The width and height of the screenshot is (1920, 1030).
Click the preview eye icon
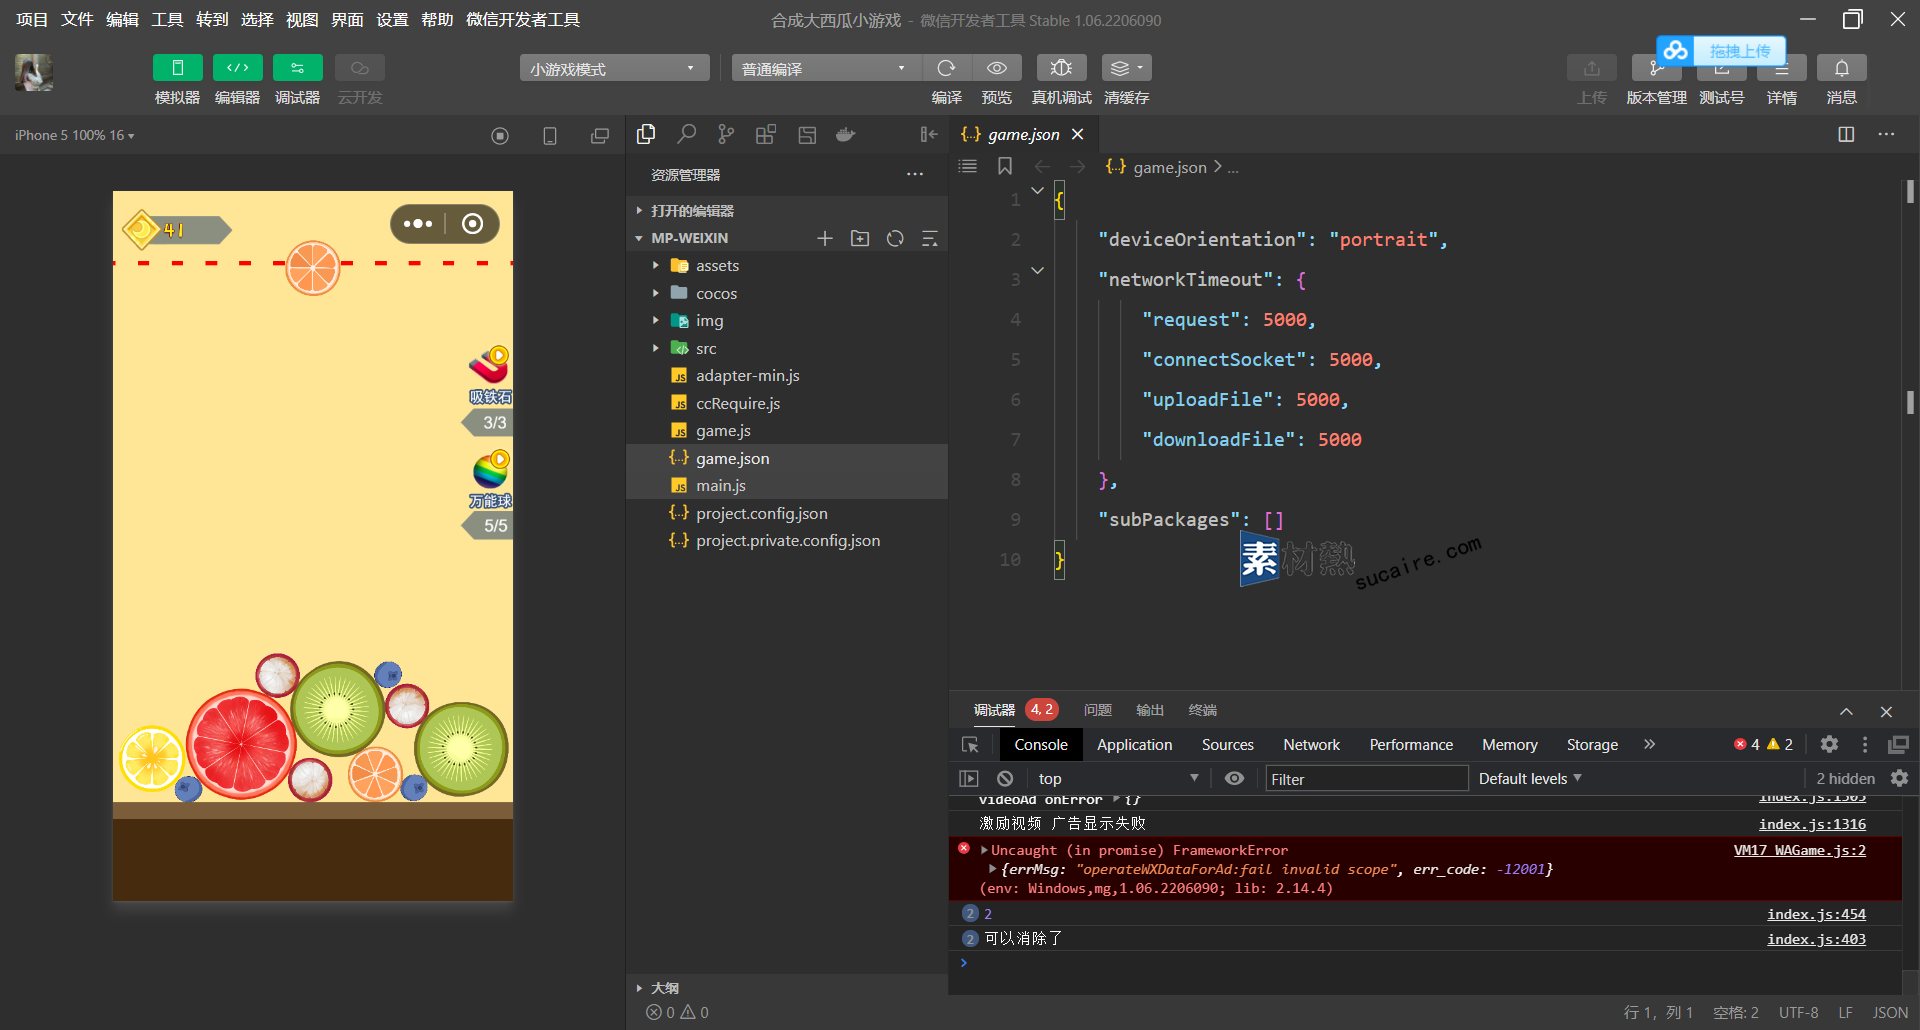(x=997, y=68)
